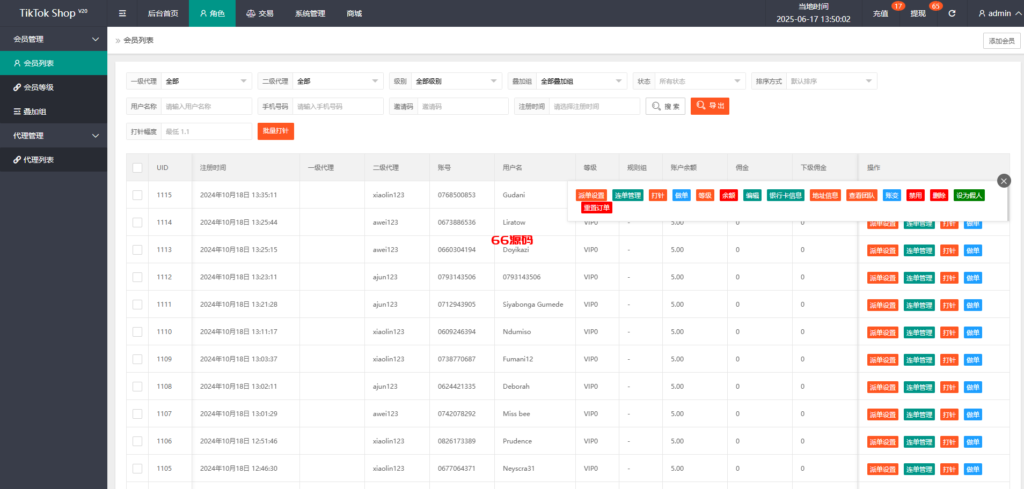Click the 批量打针 button
1024x489 pixels.
point(276,131)
